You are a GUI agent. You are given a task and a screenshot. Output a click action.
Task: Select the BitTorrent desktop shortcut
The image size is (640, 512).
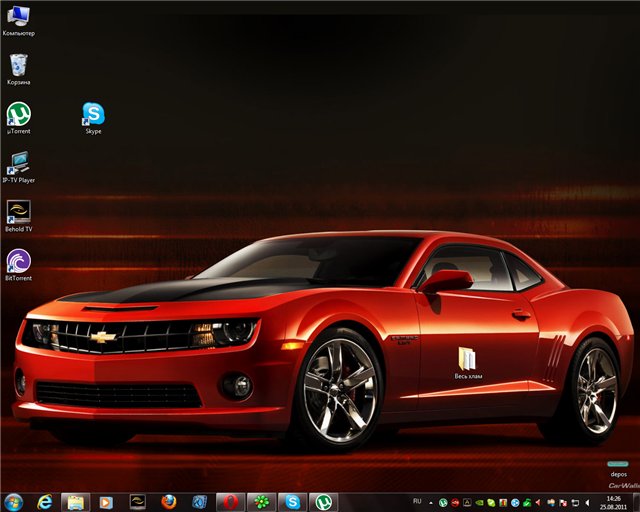[18, 265]
